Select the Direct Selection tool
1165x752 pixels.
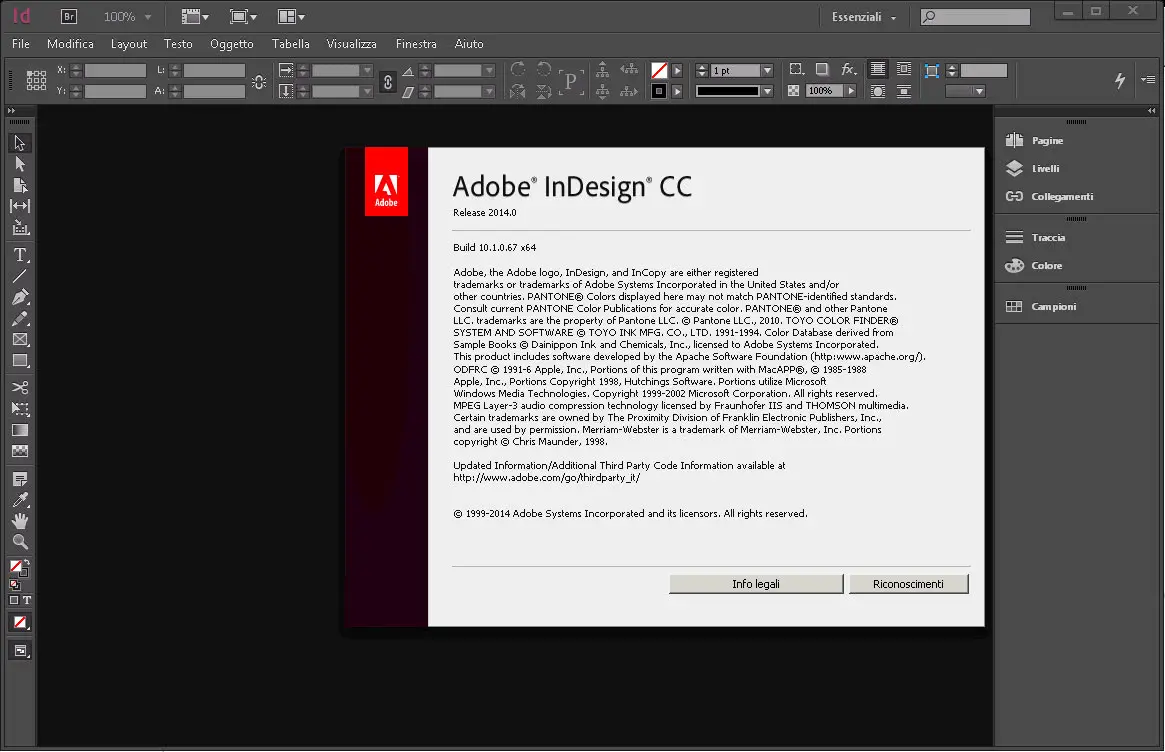pos(20,163)
